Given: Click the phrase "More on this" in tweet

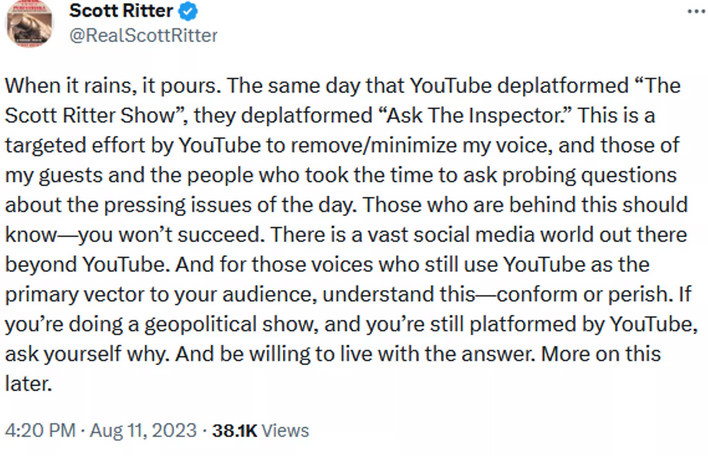Looking at the screenshot, I should click(x=601, y=354).
